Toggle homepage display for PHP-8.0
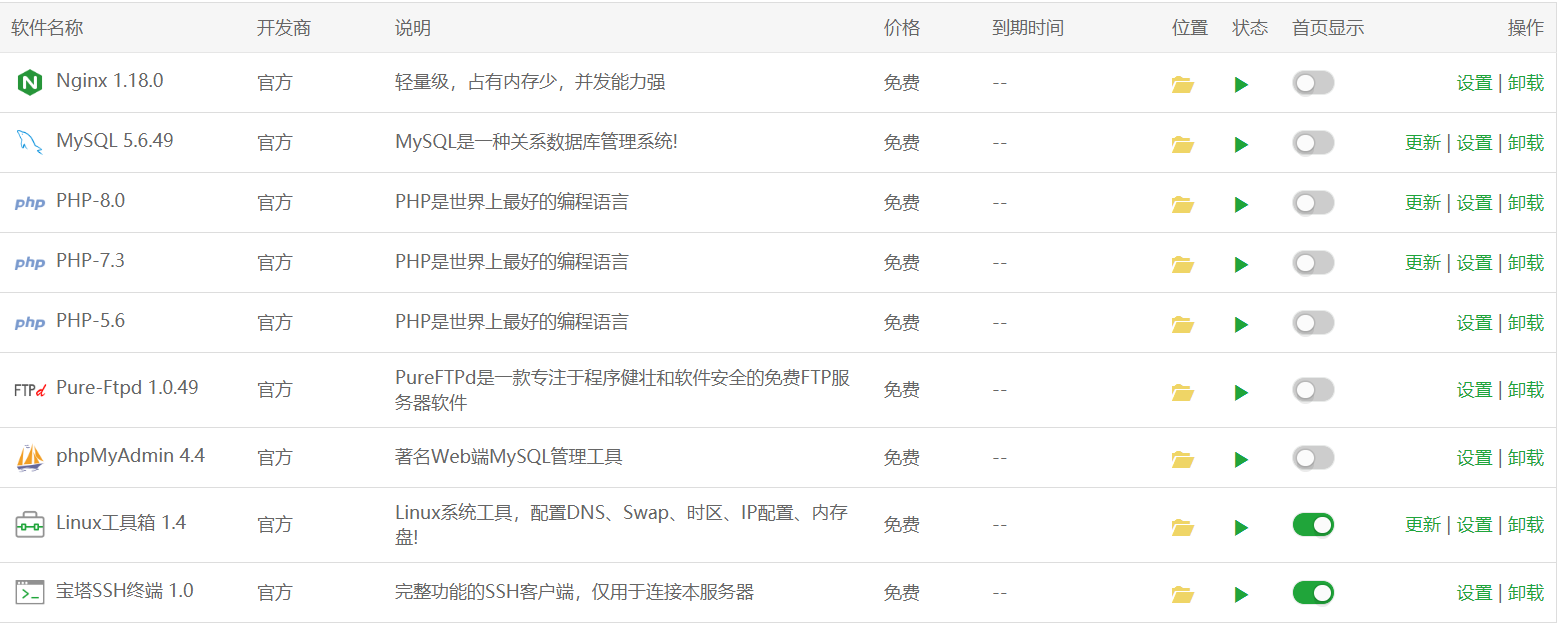1559x631 pixels. (x=1313, y=203)
